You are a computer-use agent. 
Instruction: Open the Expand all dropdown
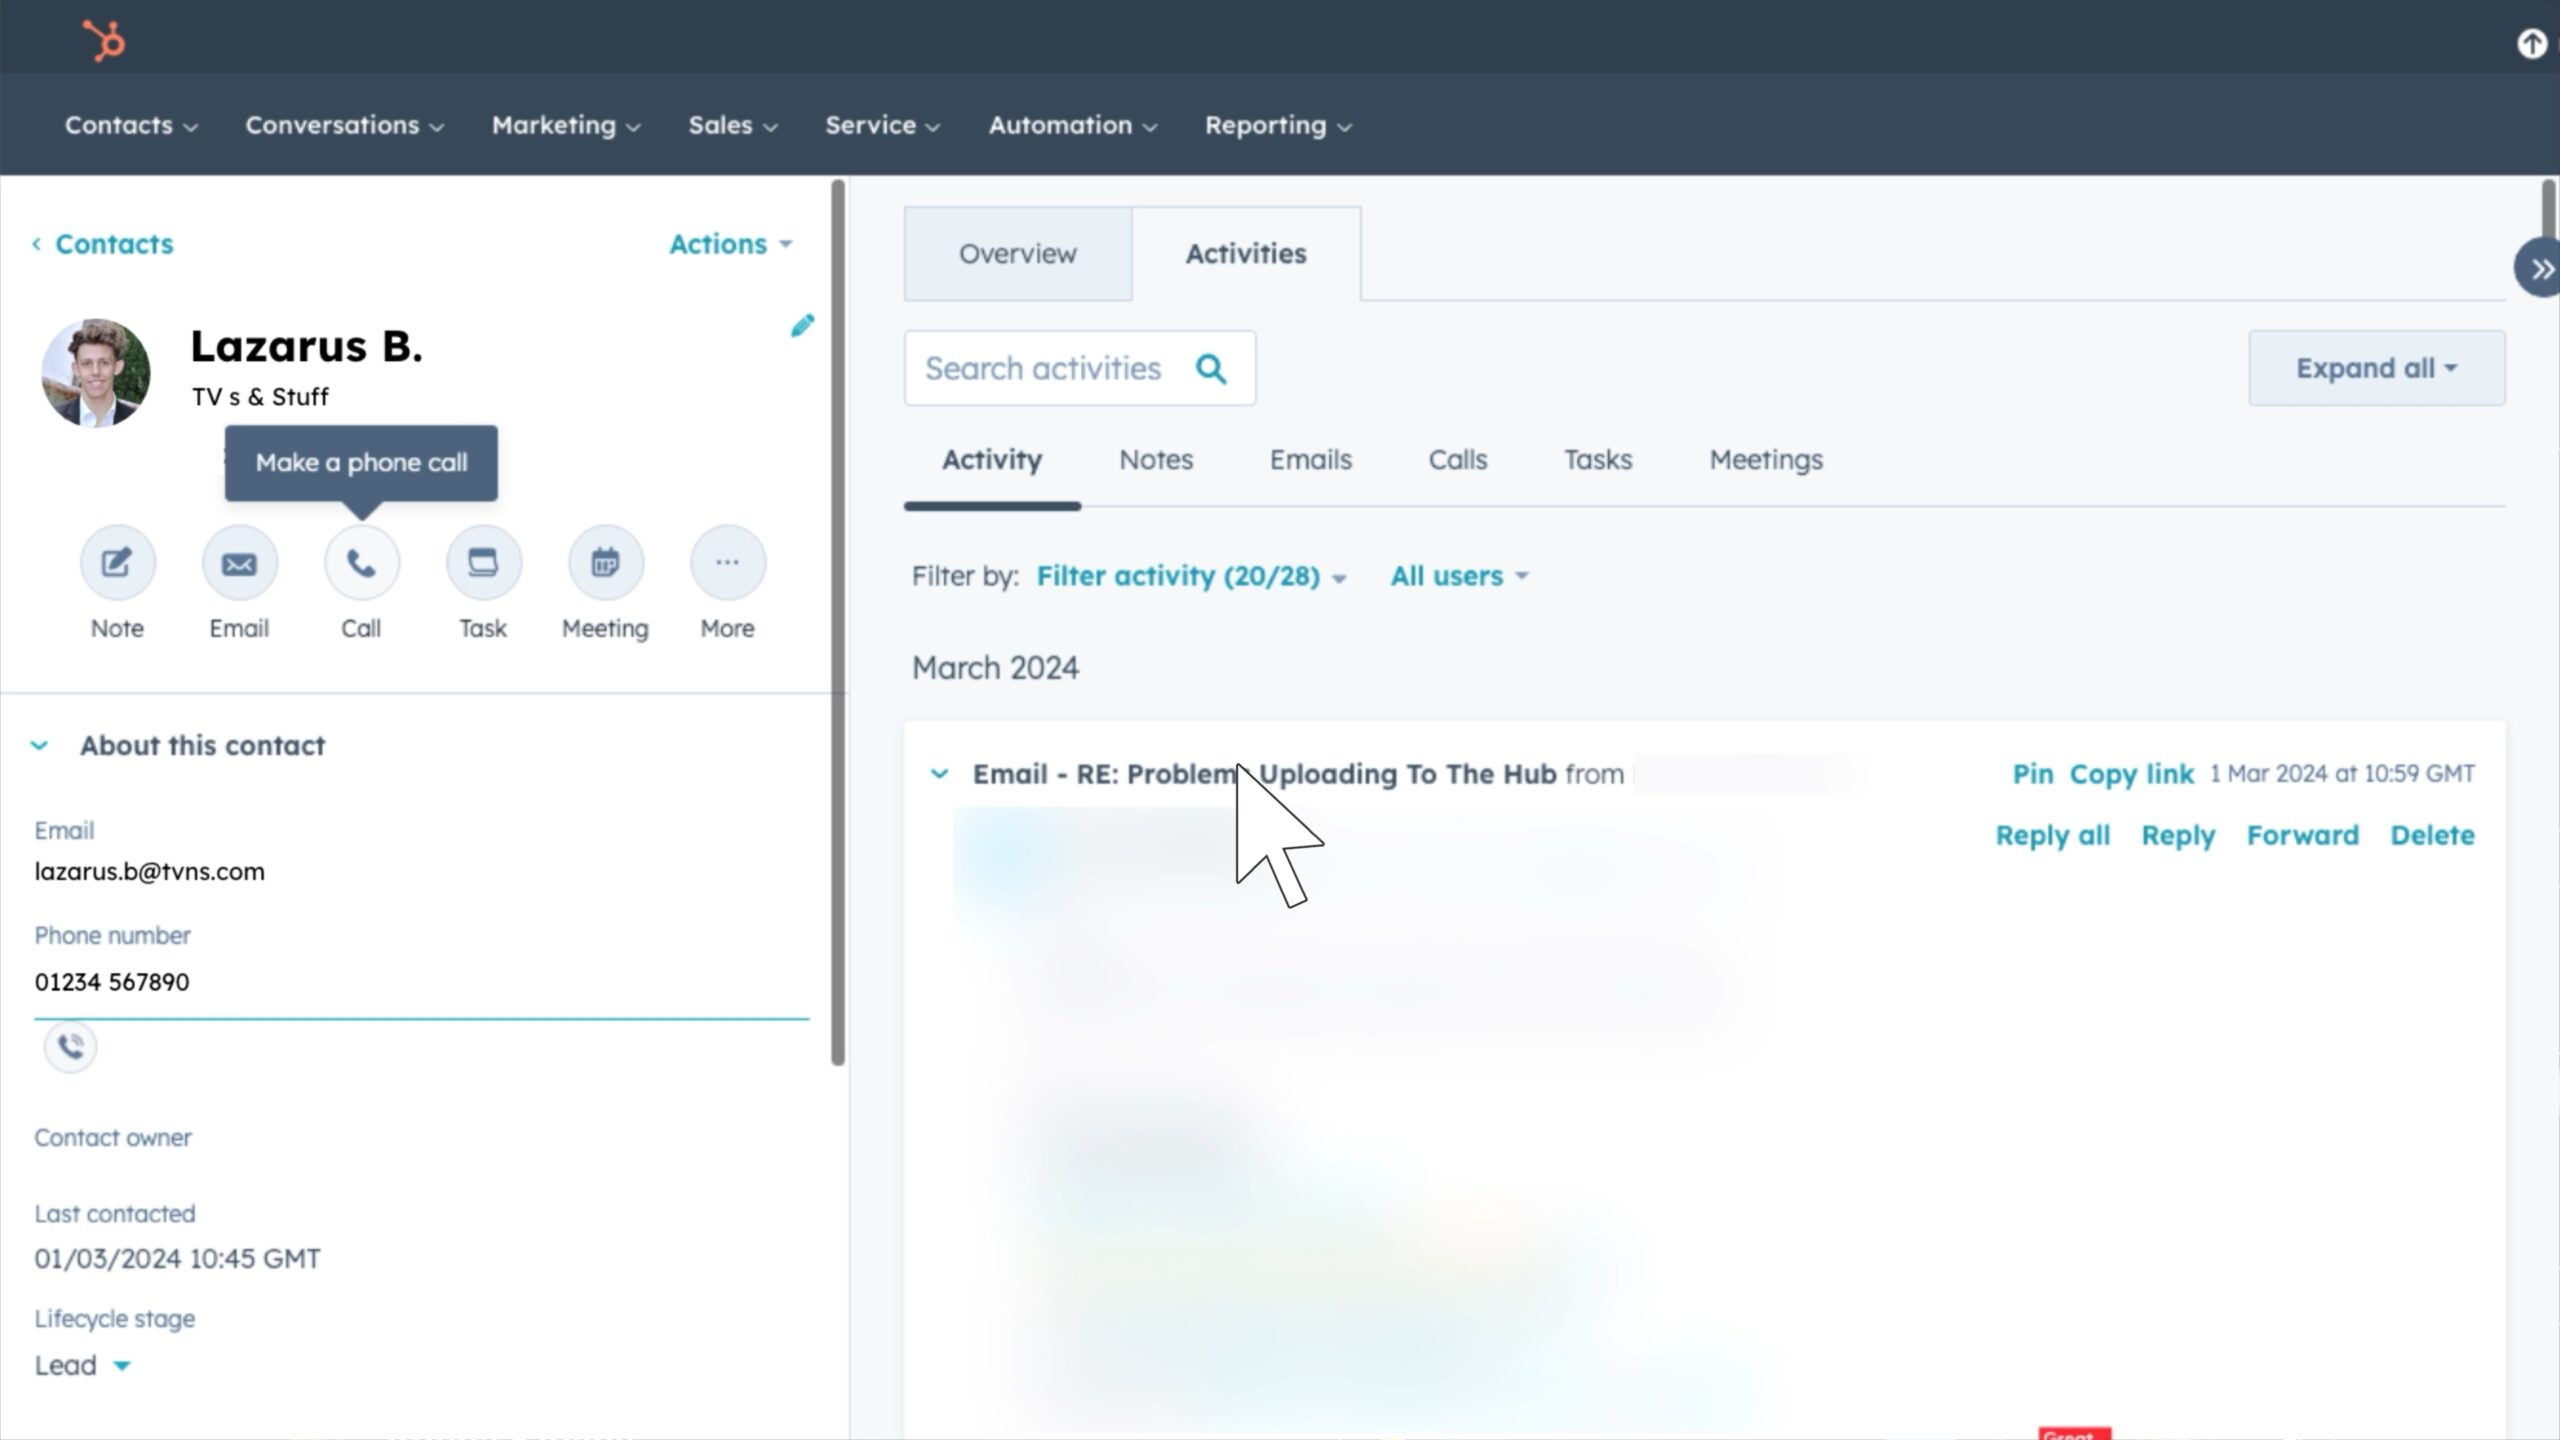(2376, 368)
